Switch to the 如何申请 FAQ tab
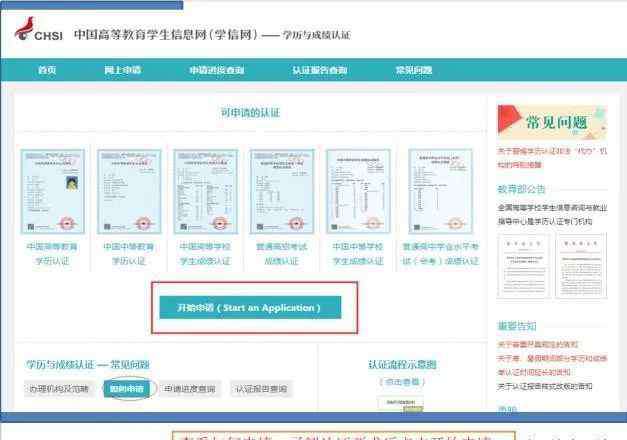 click(127, 388)
